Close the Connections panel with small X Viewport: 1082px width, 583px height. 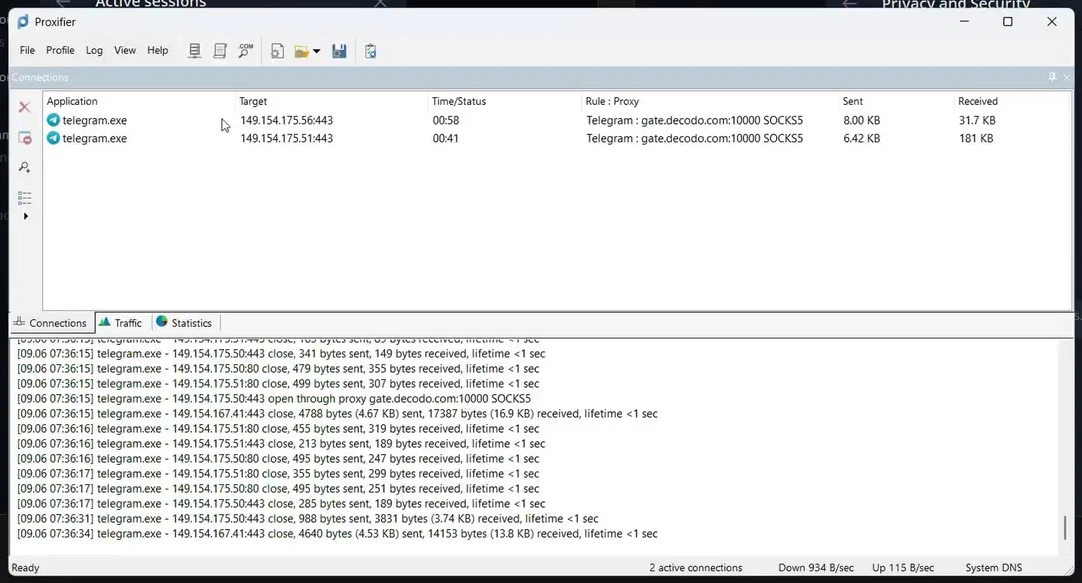pos(1067,77)
